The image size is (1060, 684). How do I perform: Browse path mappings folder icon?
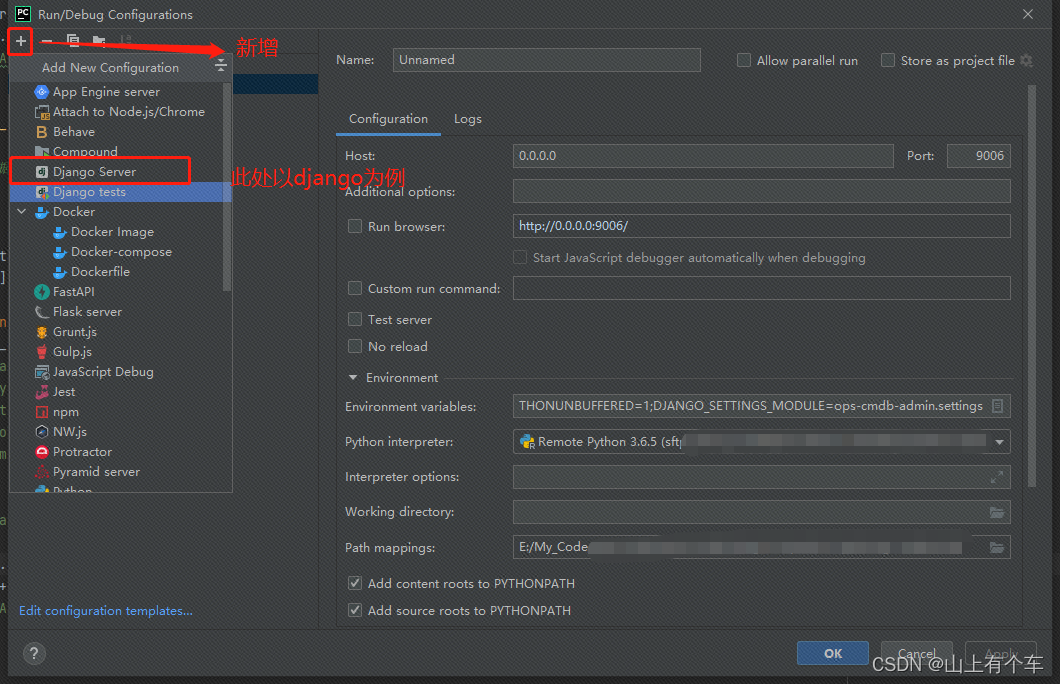(x=997, y=547)
